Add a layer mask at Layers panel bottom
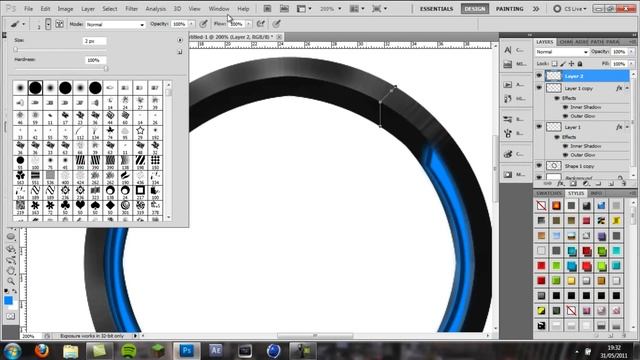 point(573,184)
